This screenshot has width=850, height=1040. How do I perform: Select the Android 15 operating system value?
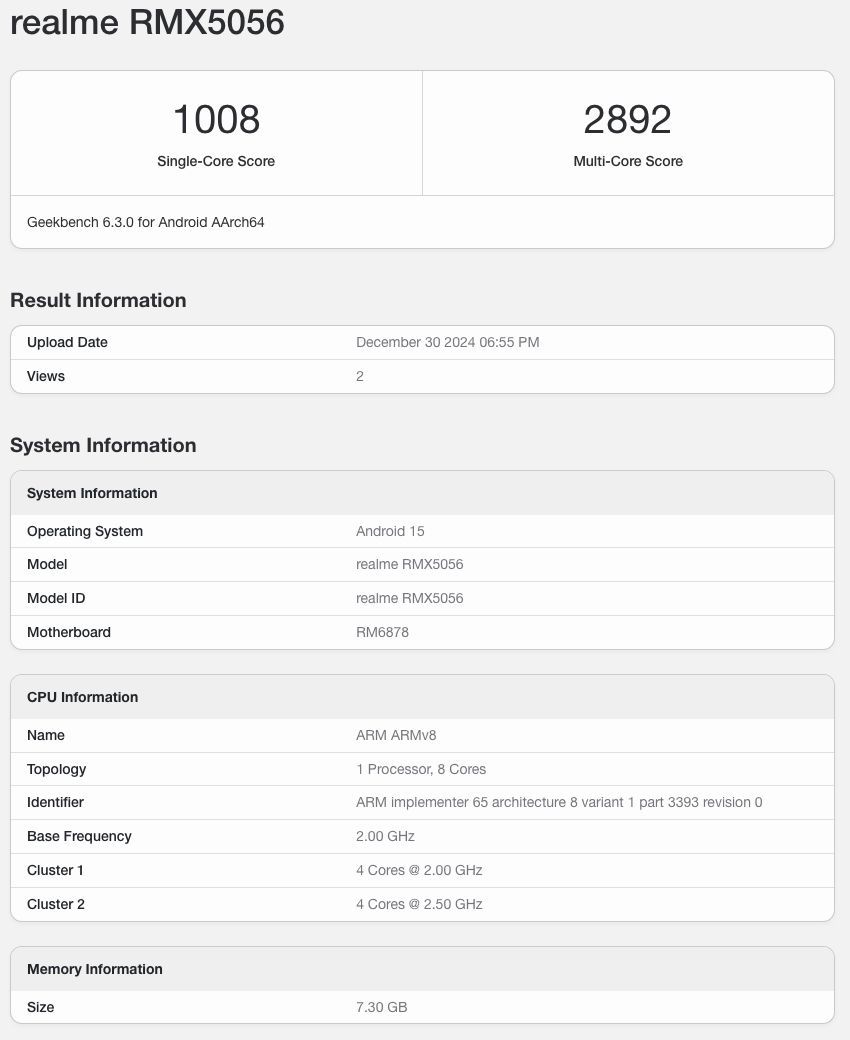point(390,531)
